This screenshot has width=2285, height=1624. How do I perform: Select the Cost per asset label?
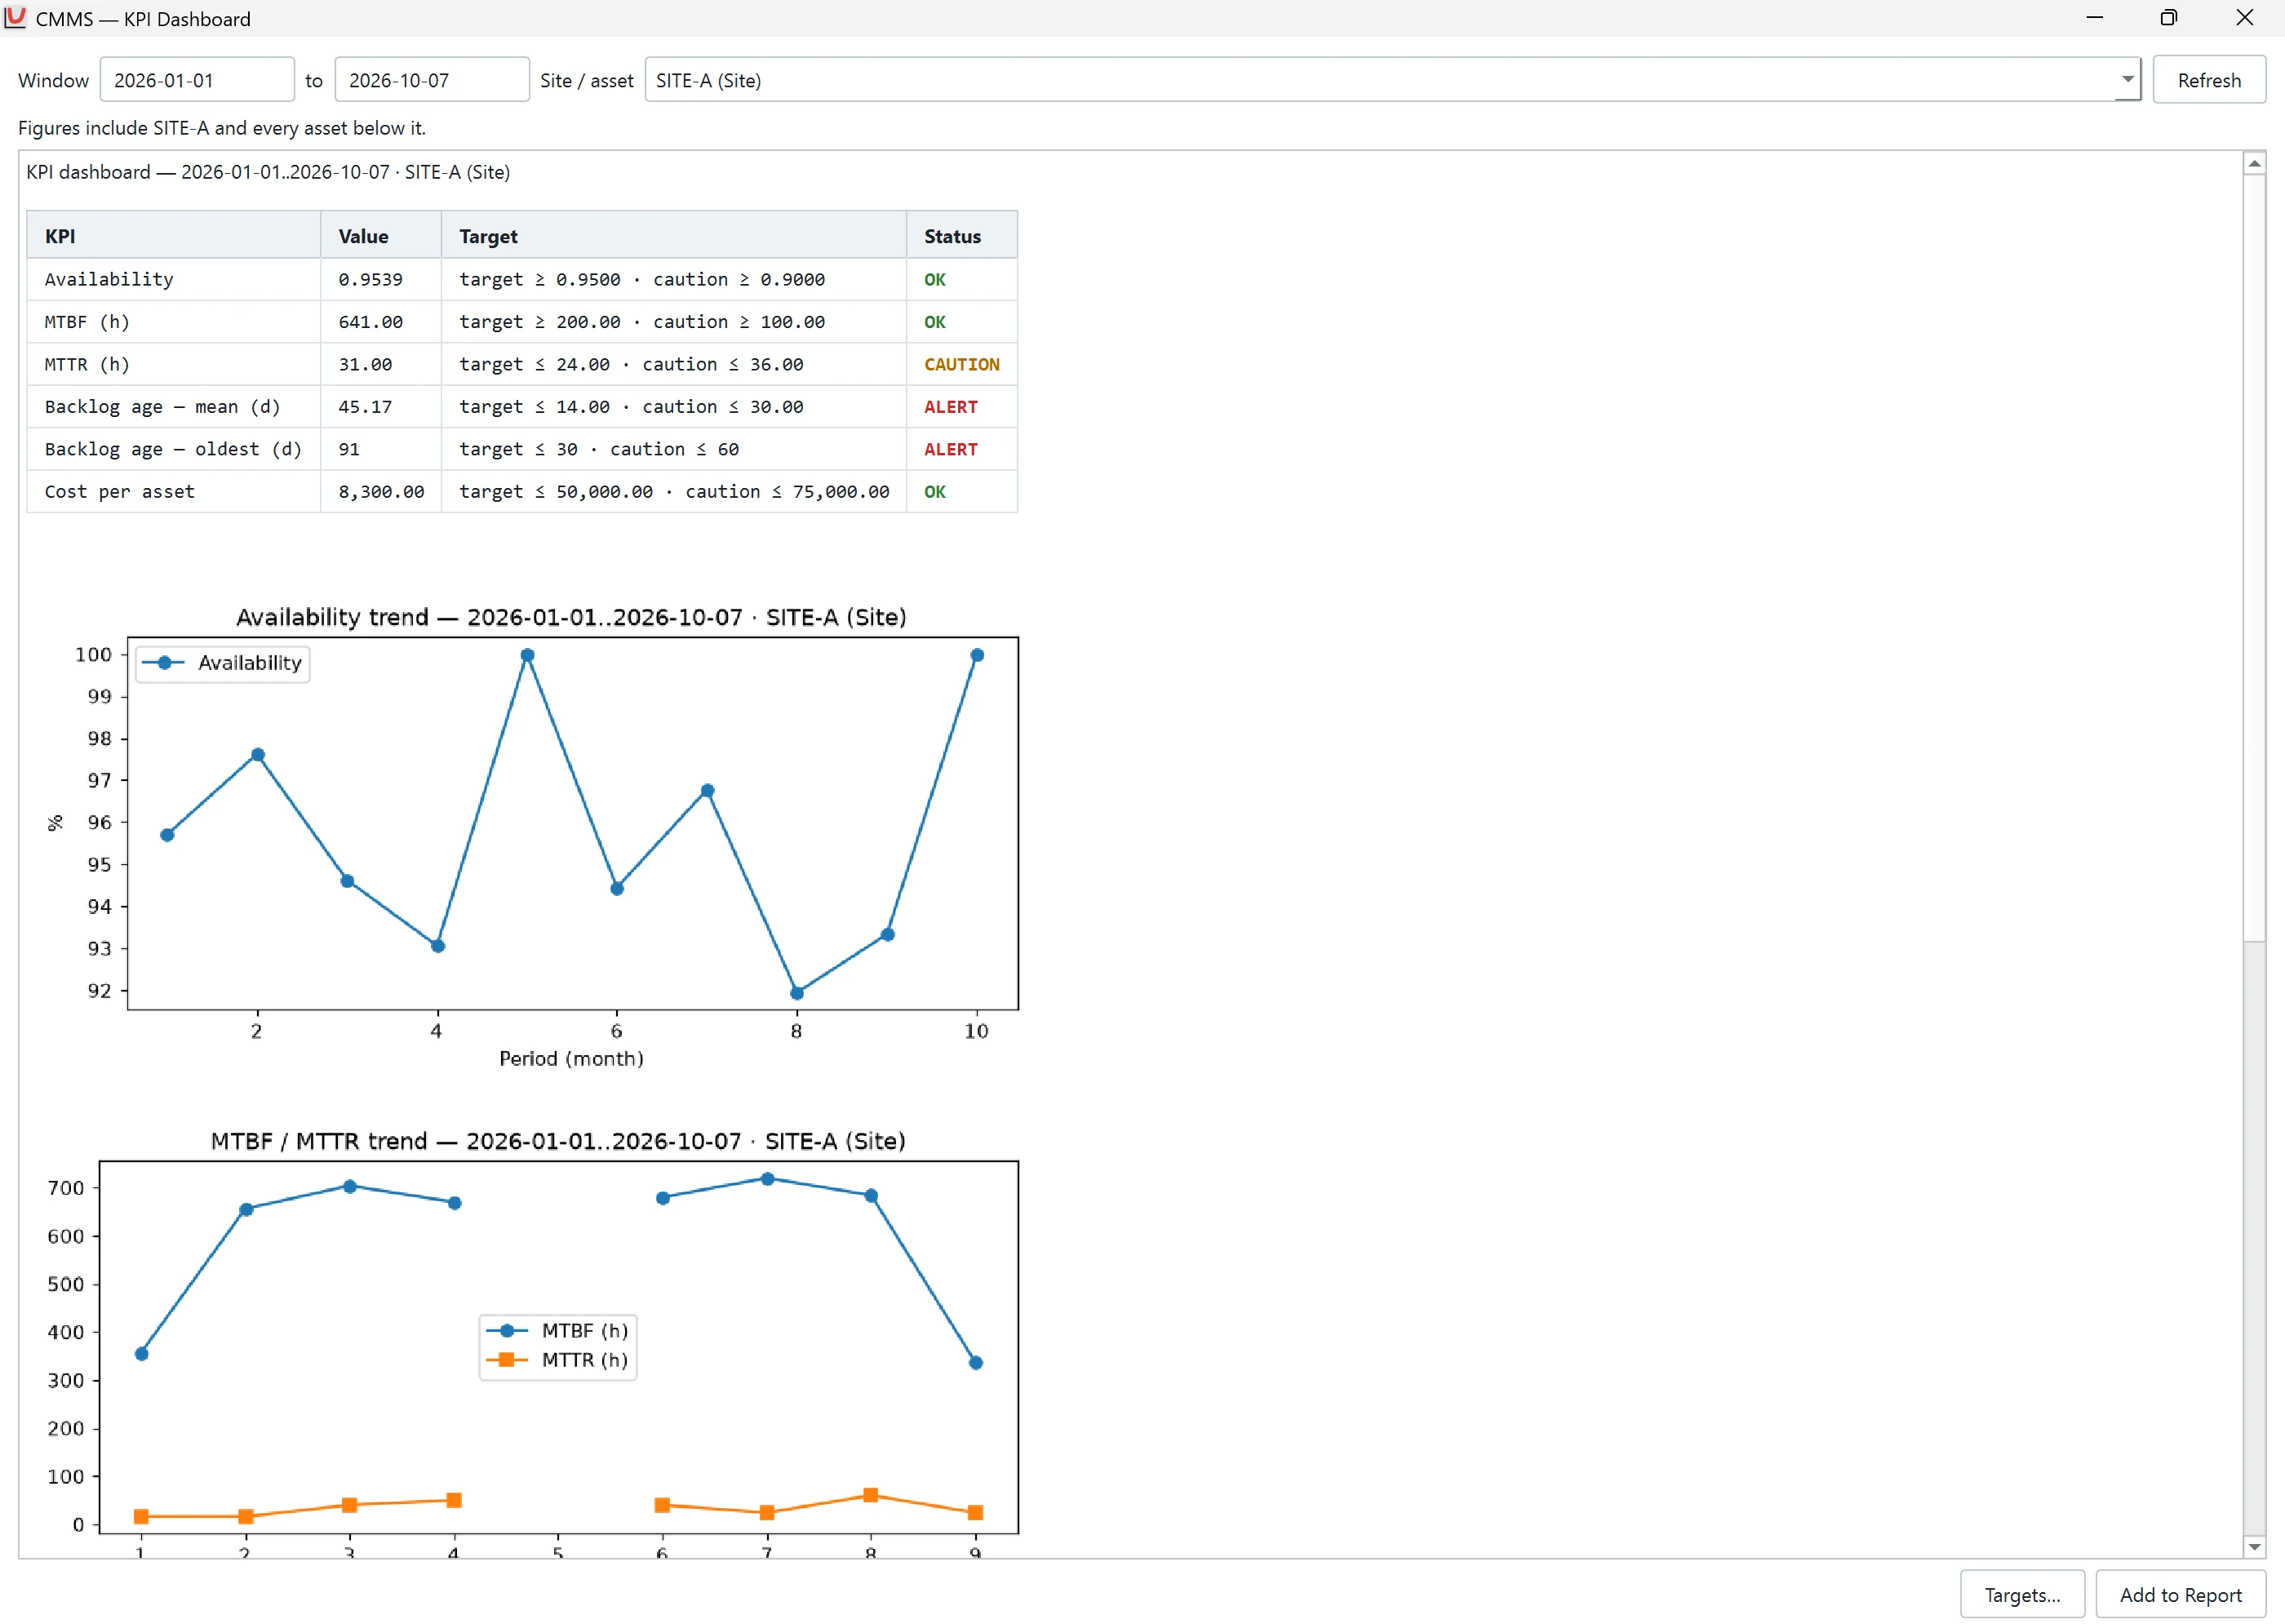(x=119, y=492)
